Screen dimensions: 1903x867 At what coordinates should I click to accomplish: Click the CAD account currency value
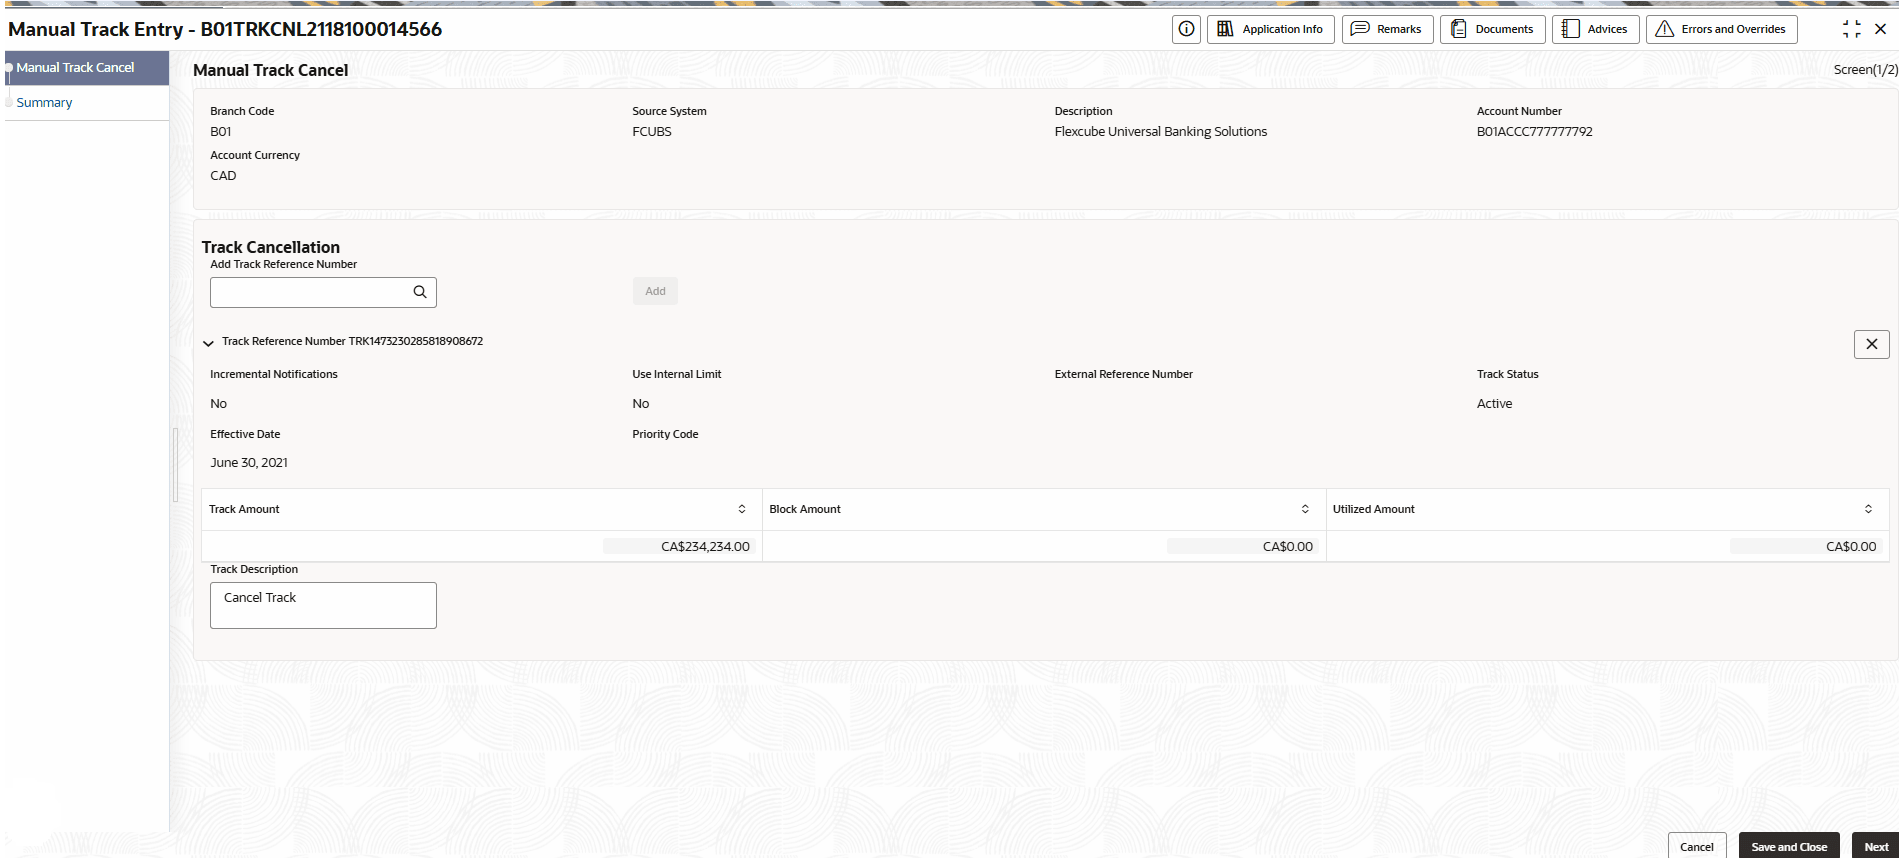tap(223, 175)
